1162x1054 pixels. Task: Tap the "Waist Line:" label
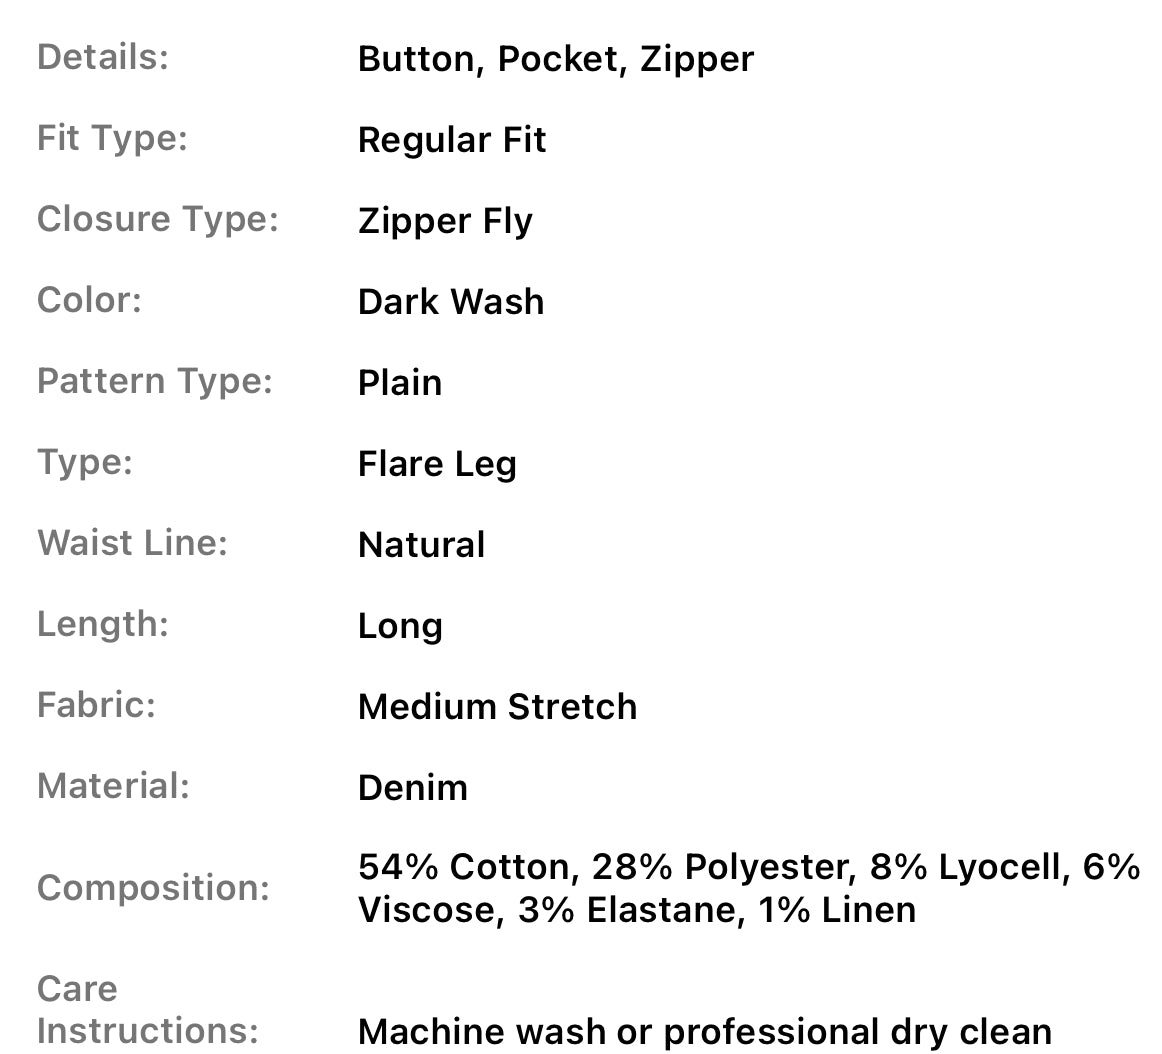132,543
